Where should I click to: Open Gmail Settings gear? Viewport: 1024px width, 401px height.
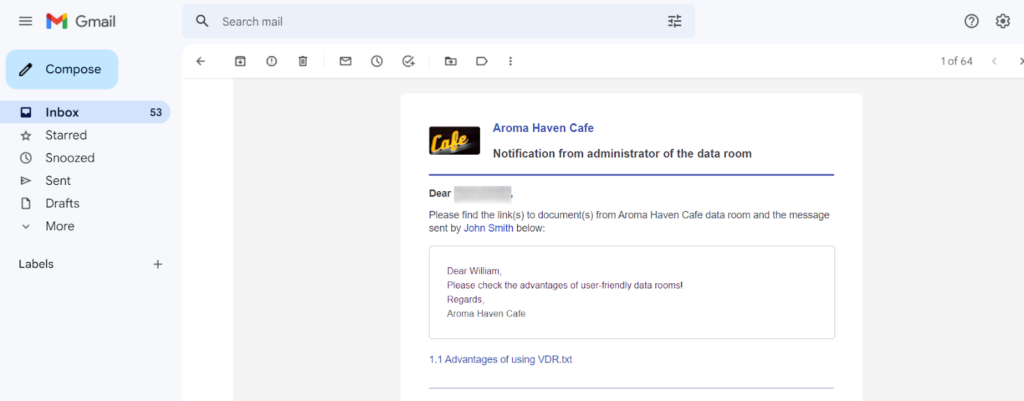(1002, 21)
